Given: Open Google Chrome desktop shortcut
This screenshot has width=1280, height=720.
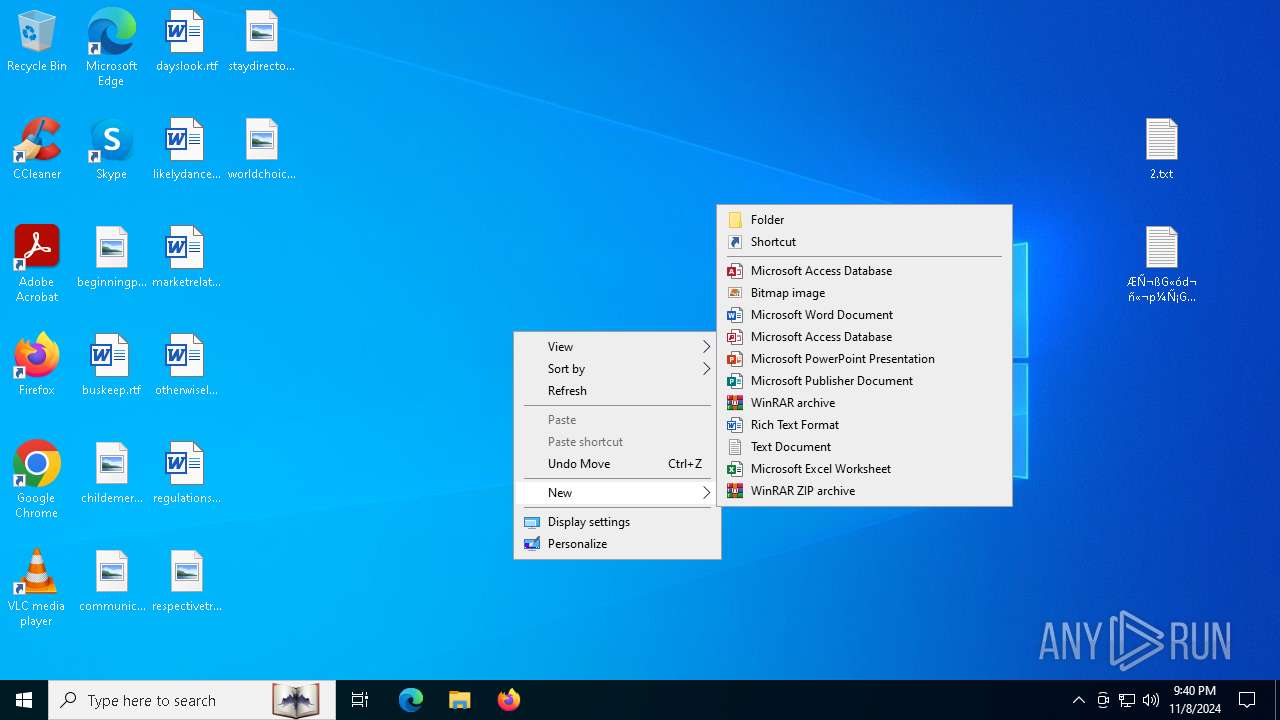Looking at the screenshot, I should [x=37, y=480].
